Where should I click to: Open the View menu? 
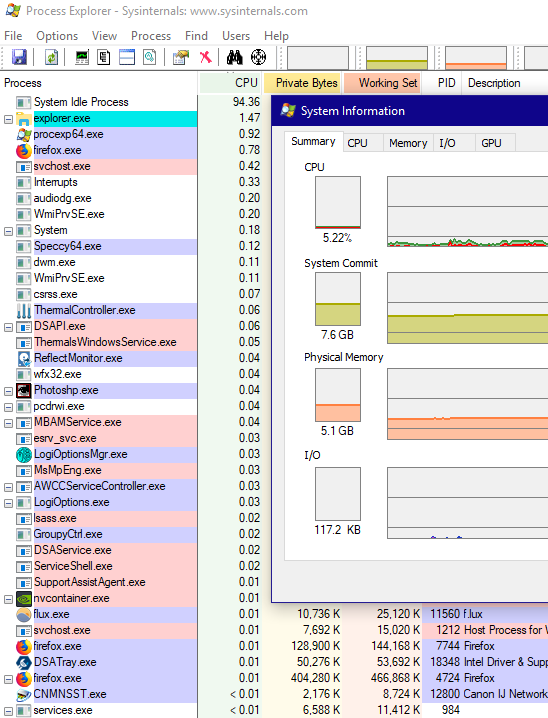pos(104,36)
